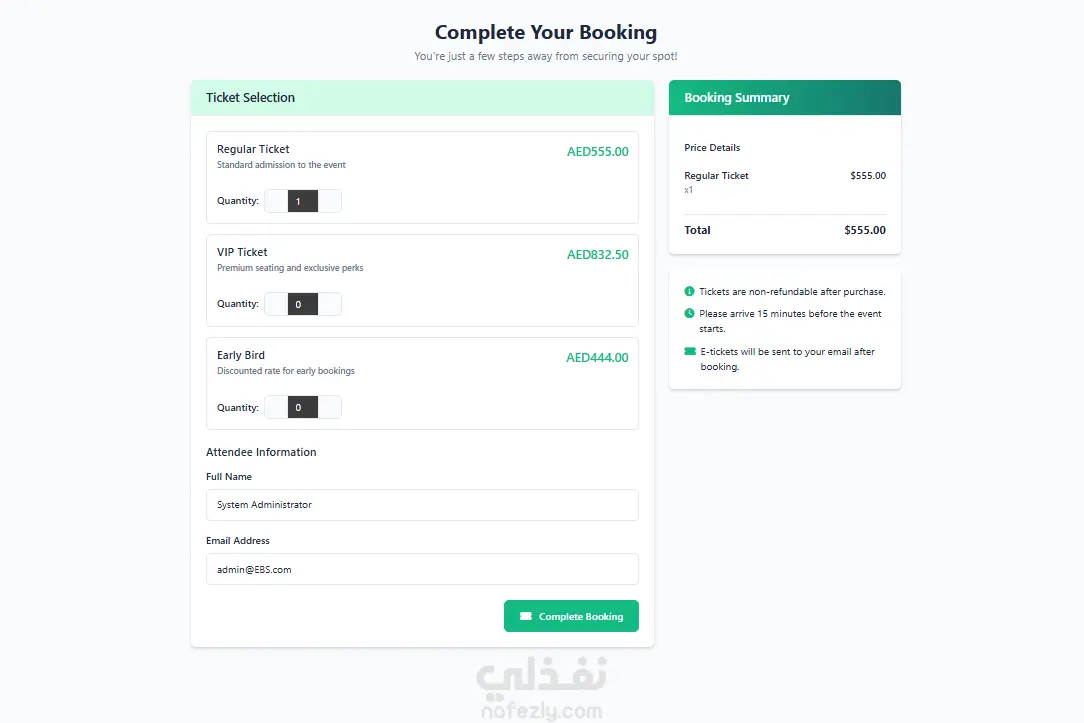
Task: Decrease Early Bird ticket quantity
Action: [276, 407]
